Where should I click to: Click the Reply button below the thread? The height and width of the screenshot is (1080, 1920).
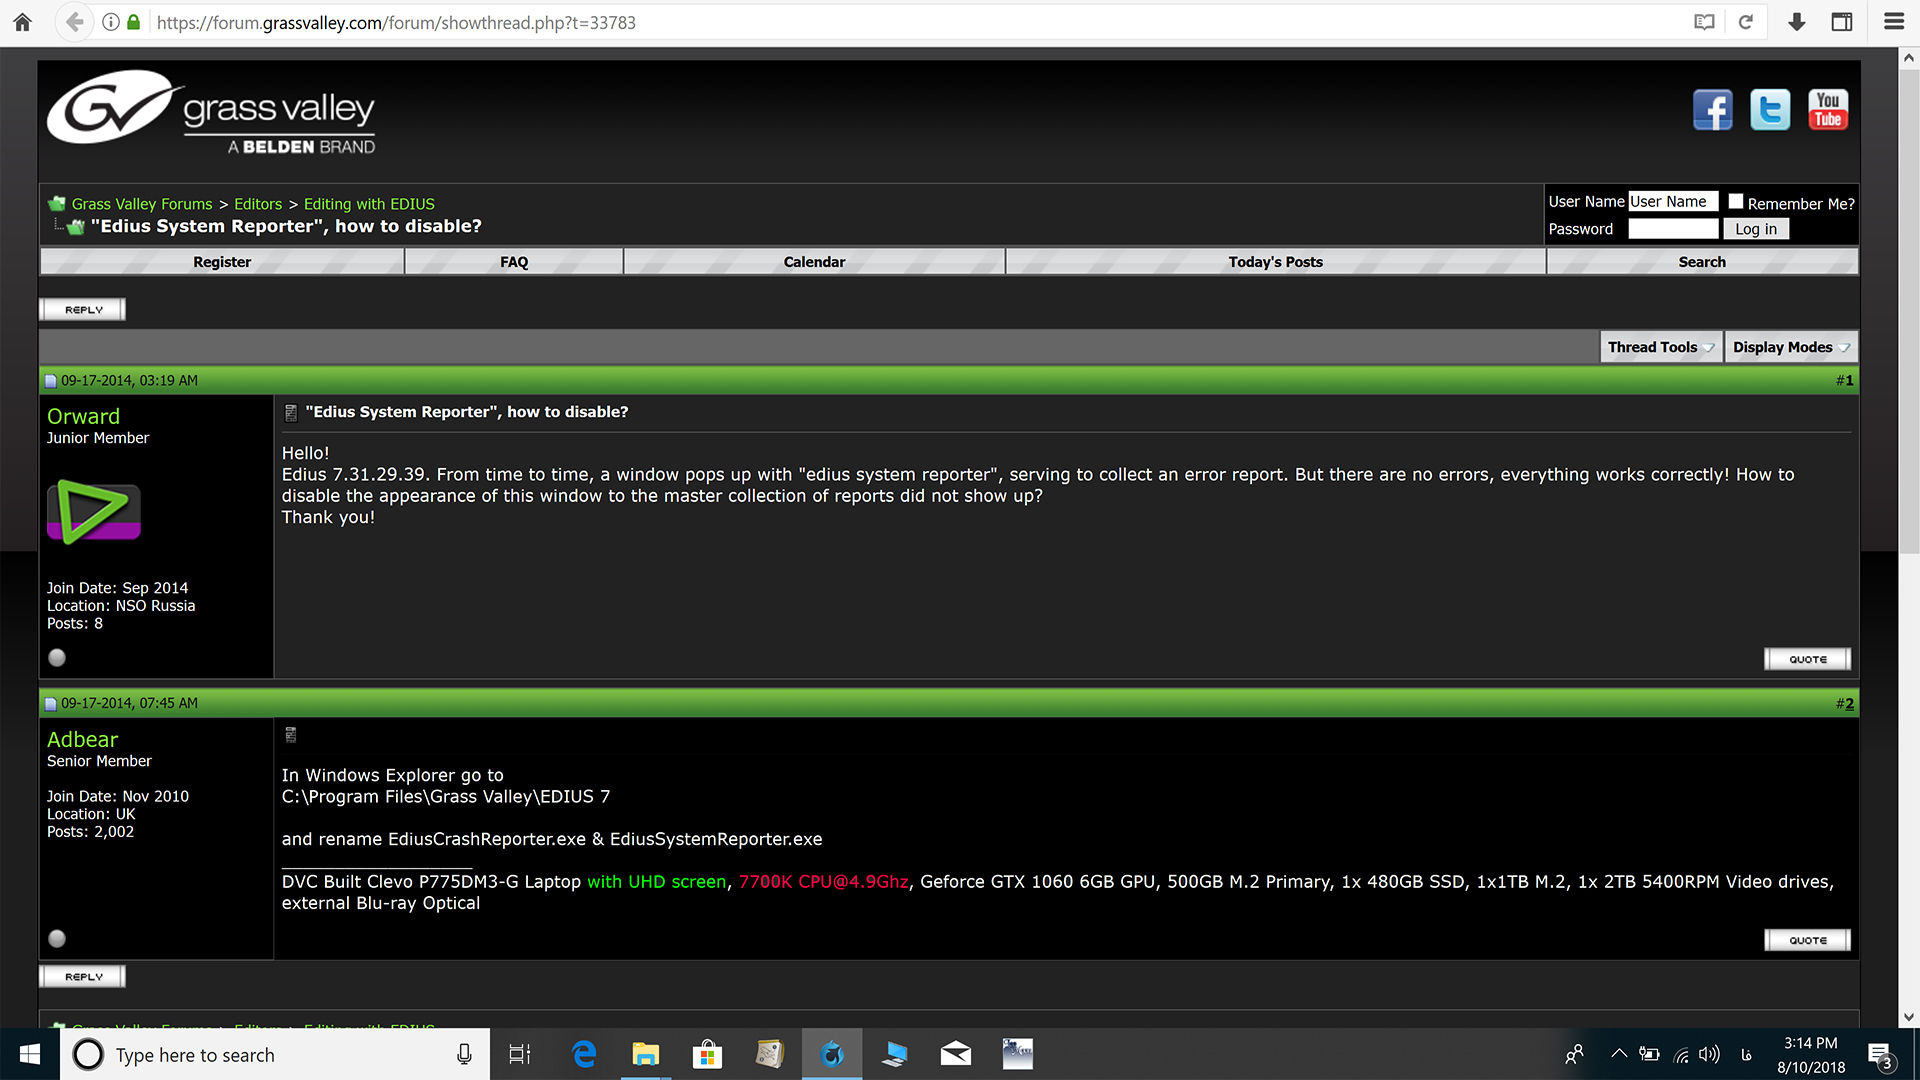pos(84,976)
